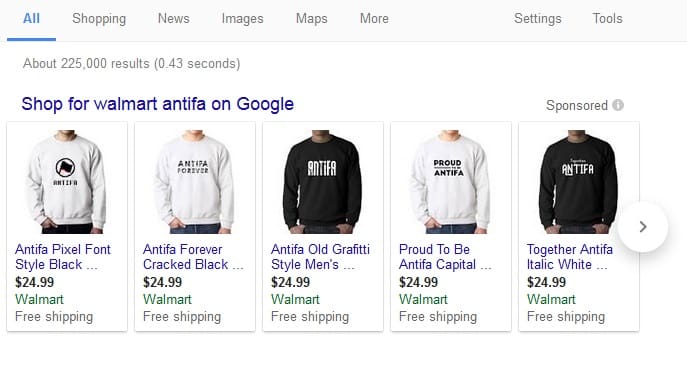The width and height of the screenshot is (687, 389).
Task: Select the All results tab
Action: point(31,18)
